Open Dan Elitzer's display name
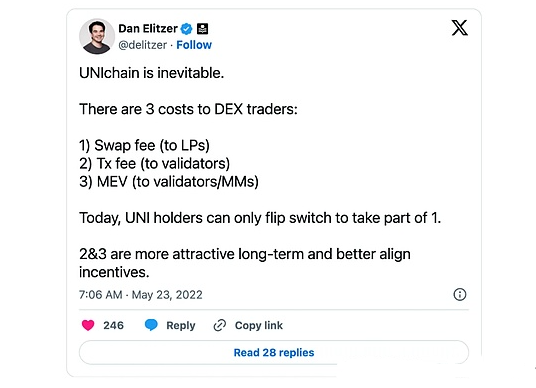This screenshot has height=388, width=536. pyautogui.click(x=148, y=28)
